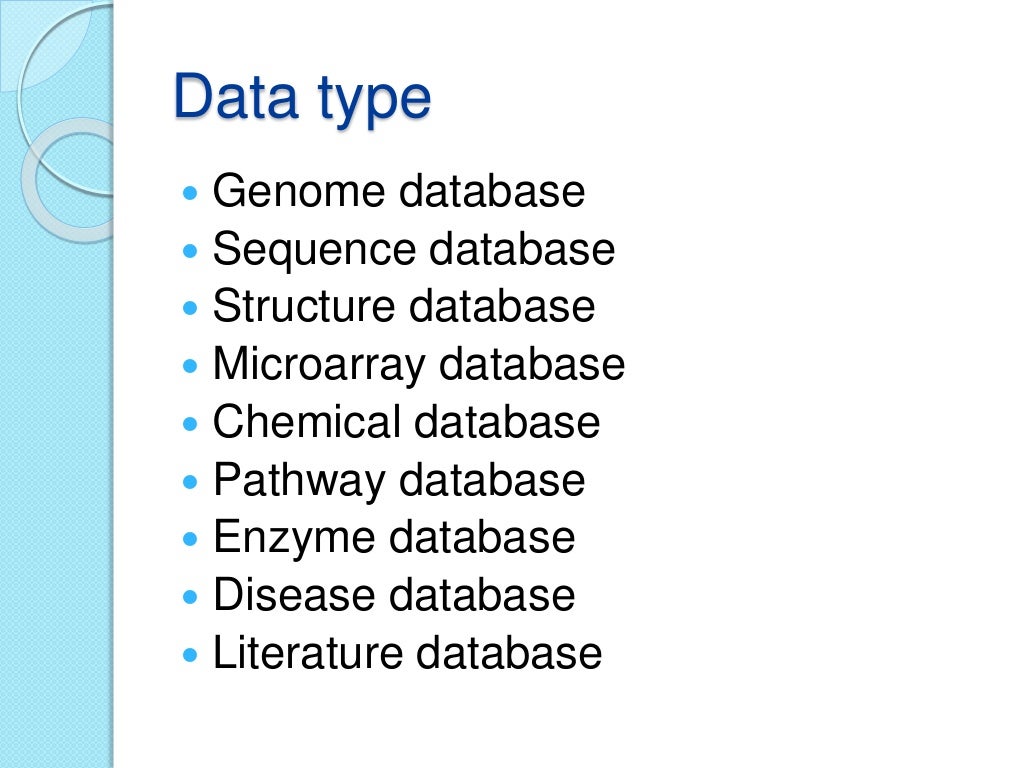Click the bullet dot beside Pathway database
This screenshot has width=1024, height=768.
(190, 482)
